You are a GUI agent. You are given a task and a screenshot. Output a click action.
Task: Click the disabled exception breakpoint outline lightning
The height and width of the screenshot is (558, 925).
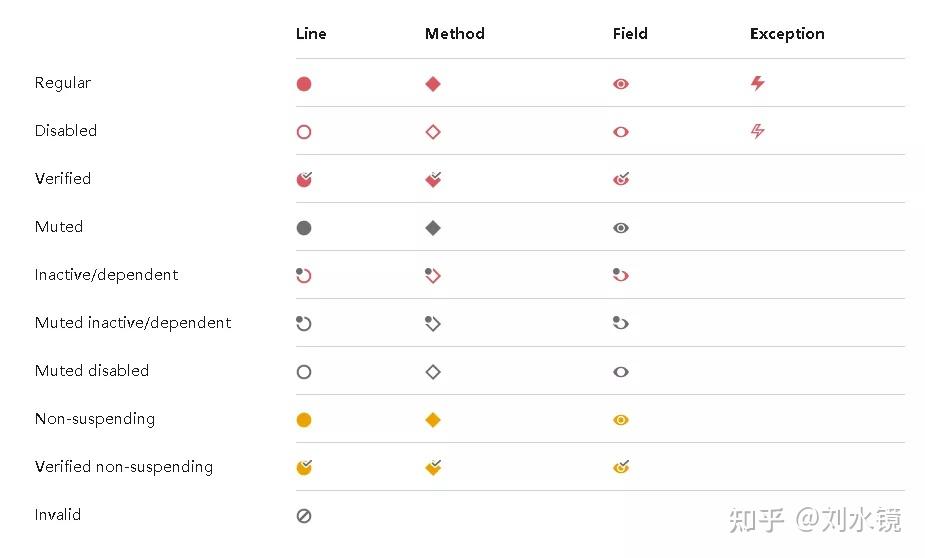point(758,131)
